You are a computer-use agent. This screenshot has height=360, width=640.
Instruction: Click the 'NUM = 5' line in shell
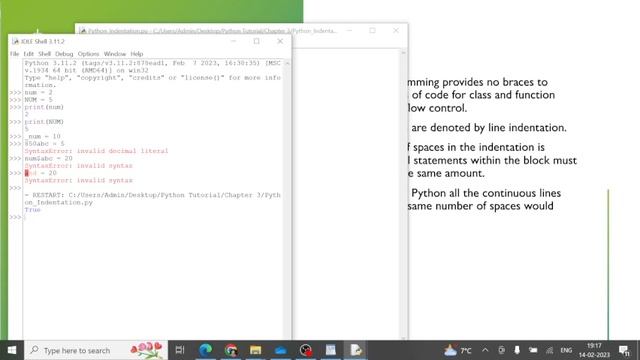pos(38,100)
